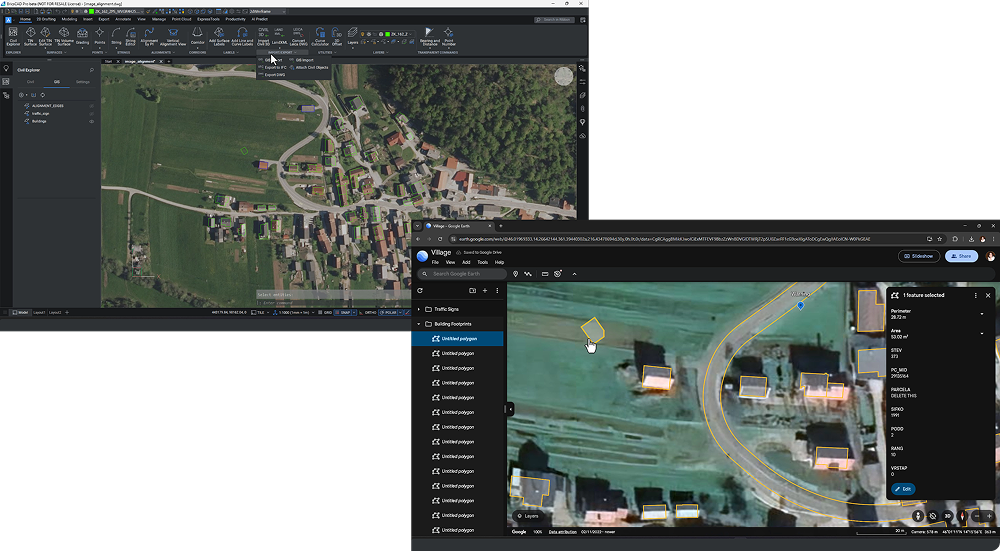Screen dimensions: 1000x551
Task: Click the look-from view rotator in BricsCAD
Action: click(x=564, y=76)
